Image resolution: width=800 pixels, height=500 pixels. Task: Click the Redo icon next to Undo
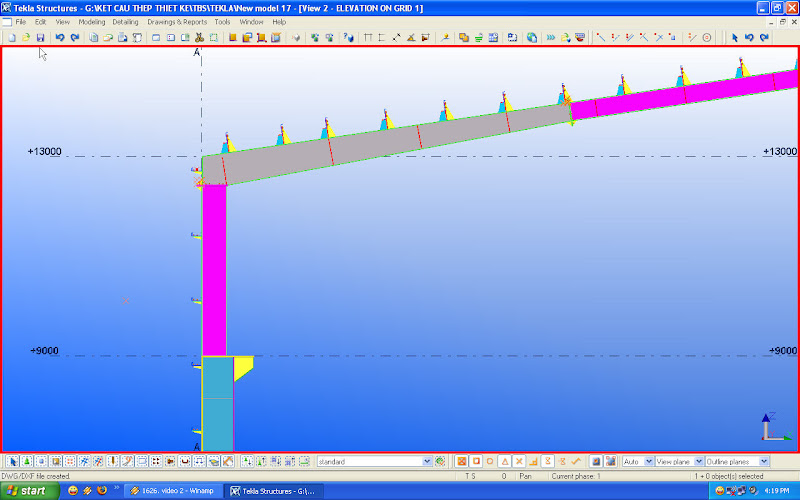[75, 37]
